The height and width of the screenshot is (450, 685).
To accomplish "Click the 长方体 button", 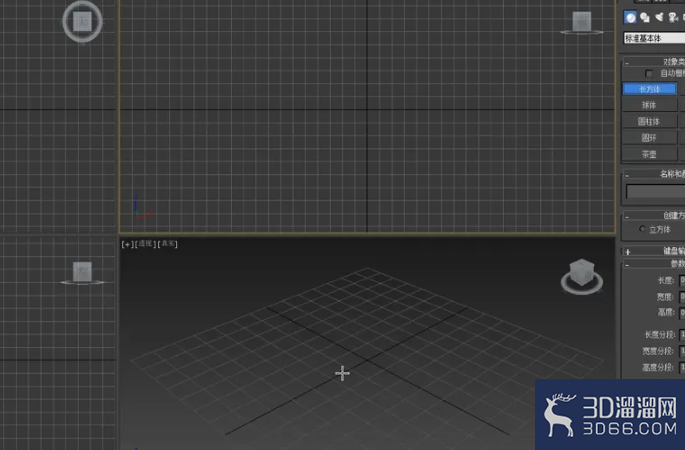I will pos(650,89).
